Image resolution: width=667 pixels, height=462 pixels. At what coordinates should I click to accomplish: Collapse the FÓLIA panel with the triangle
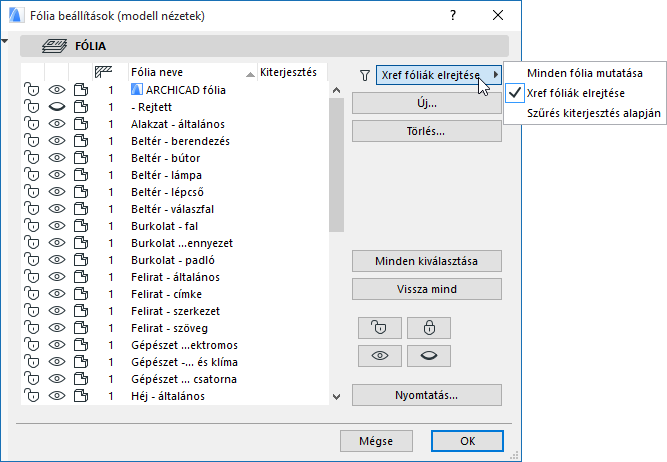(5, 41)
